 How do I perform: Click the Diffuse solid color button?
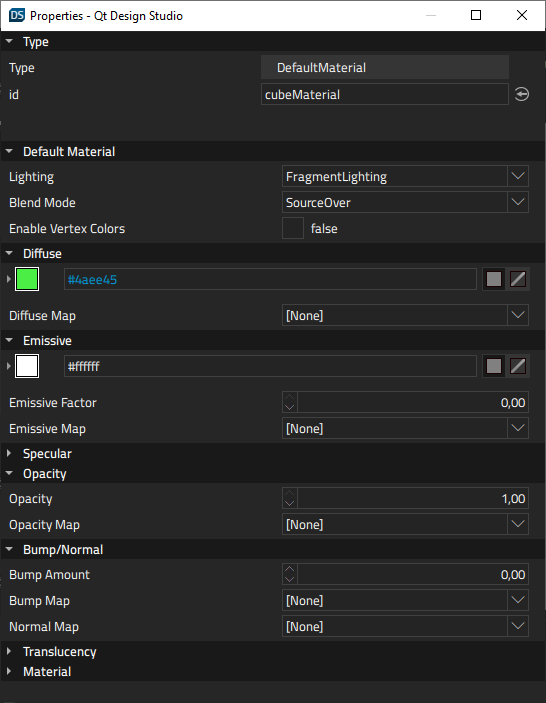pyautogui.click(x=494, y=279)
